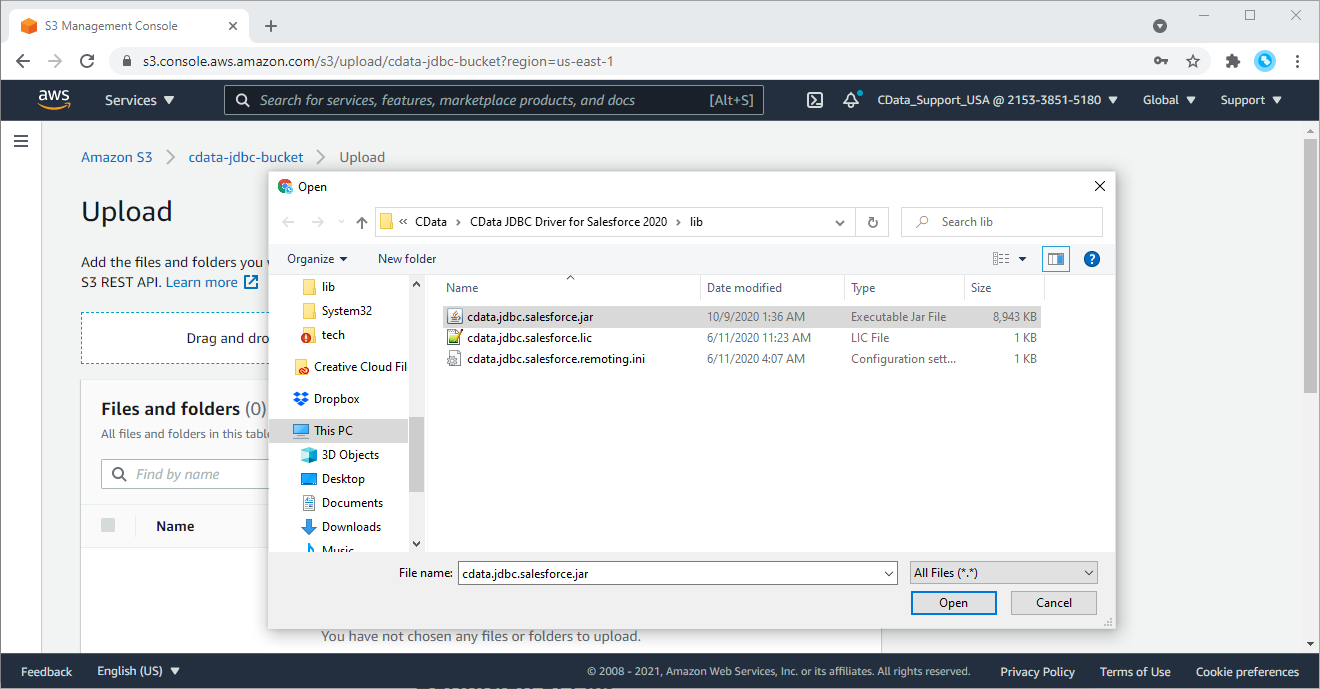Open the Services menu
Screen dimensions: 1320x689
(x=139, y=100)
